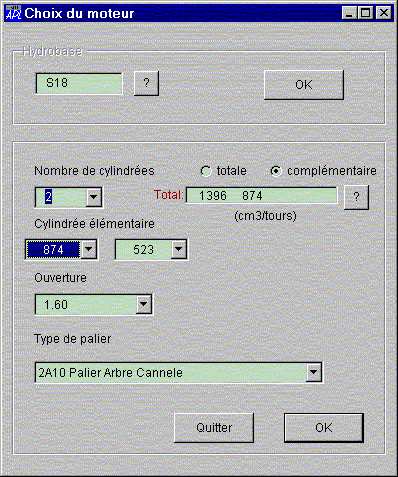Screen dimensions: 398x477
Task: Click the S18 Hydrobase input field
Action: (x=79, y=83)
